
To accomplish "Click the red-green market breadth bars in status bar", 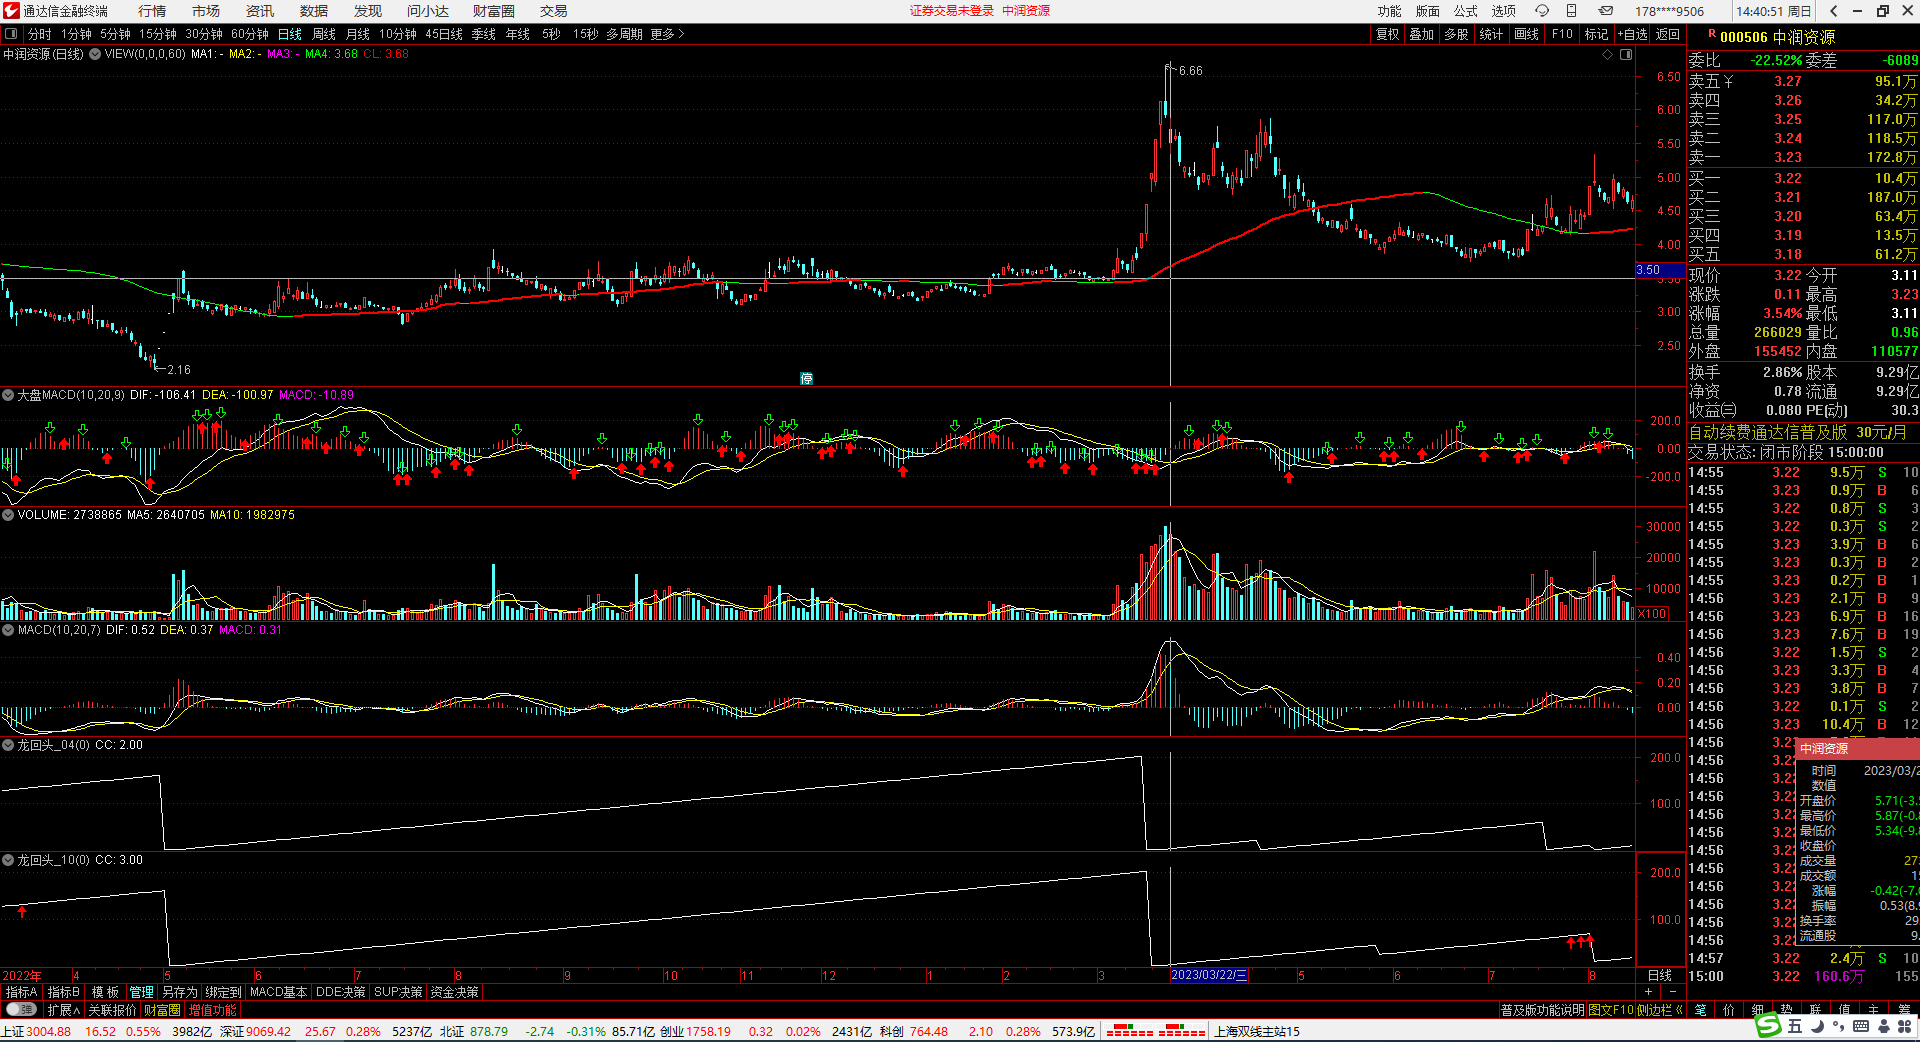I will coord(1155,1031).
